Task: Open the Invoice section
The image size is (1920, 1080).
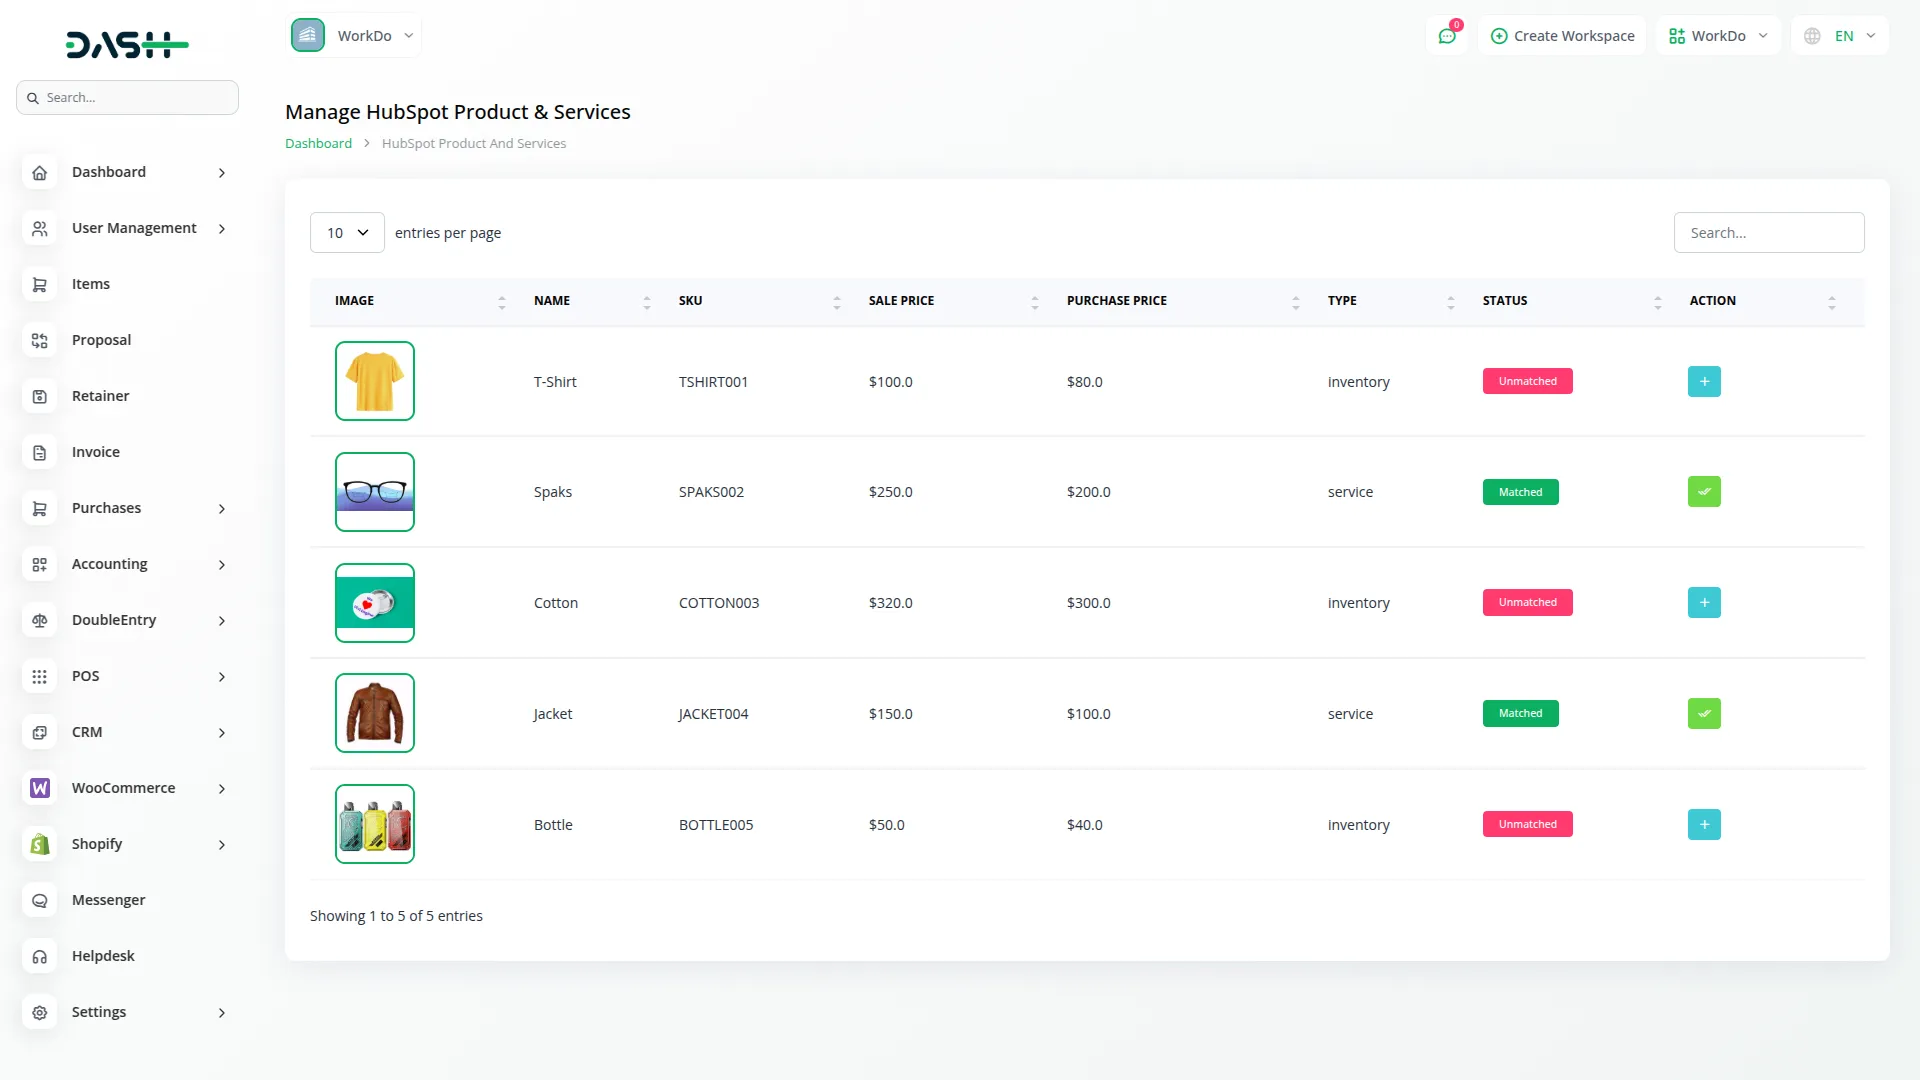Action: 95,452
